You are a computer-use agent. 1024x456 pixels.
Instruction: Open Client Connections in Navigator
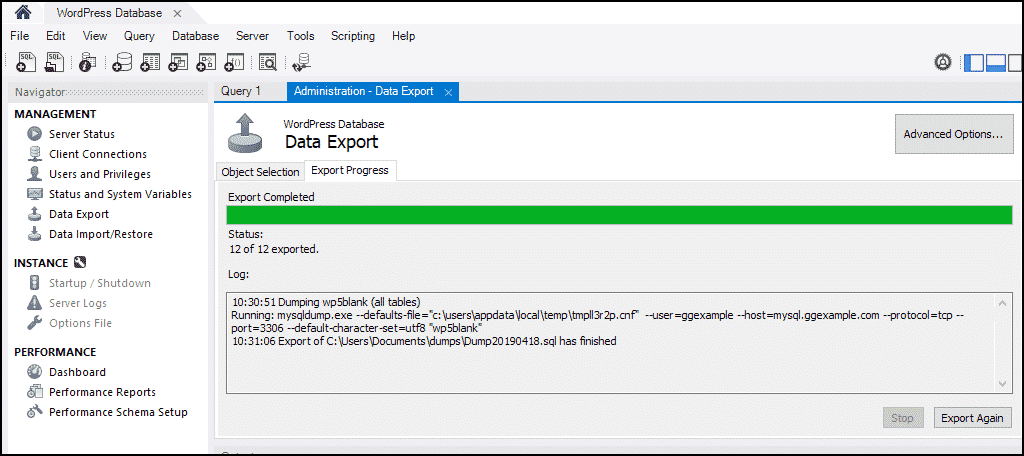[x=98, y=154]
